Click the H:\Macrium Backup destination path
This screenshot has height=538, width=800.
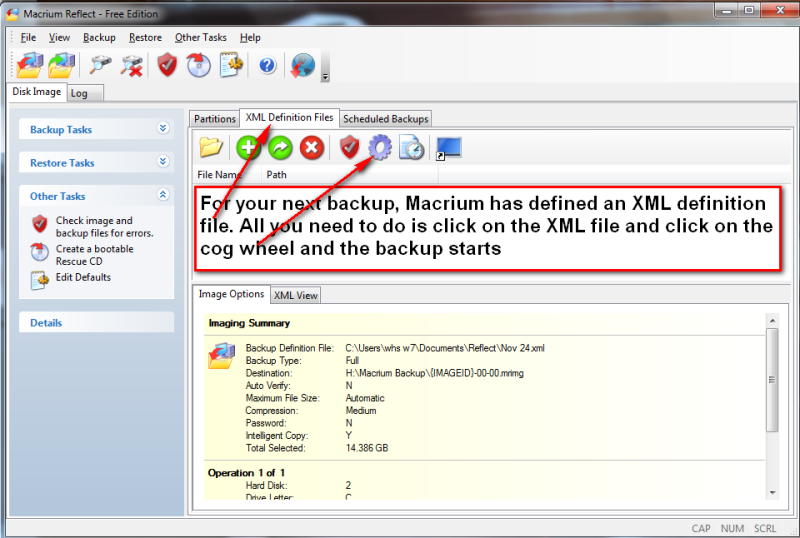(x=435, y=373)
